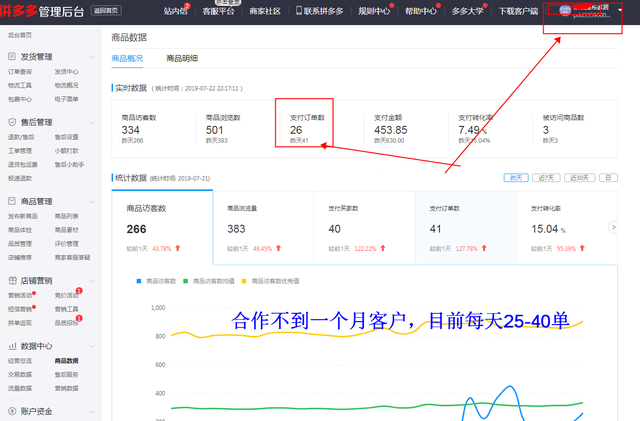
Task: Click the 发货管理 document icon
Action: [x=12, y=56]
